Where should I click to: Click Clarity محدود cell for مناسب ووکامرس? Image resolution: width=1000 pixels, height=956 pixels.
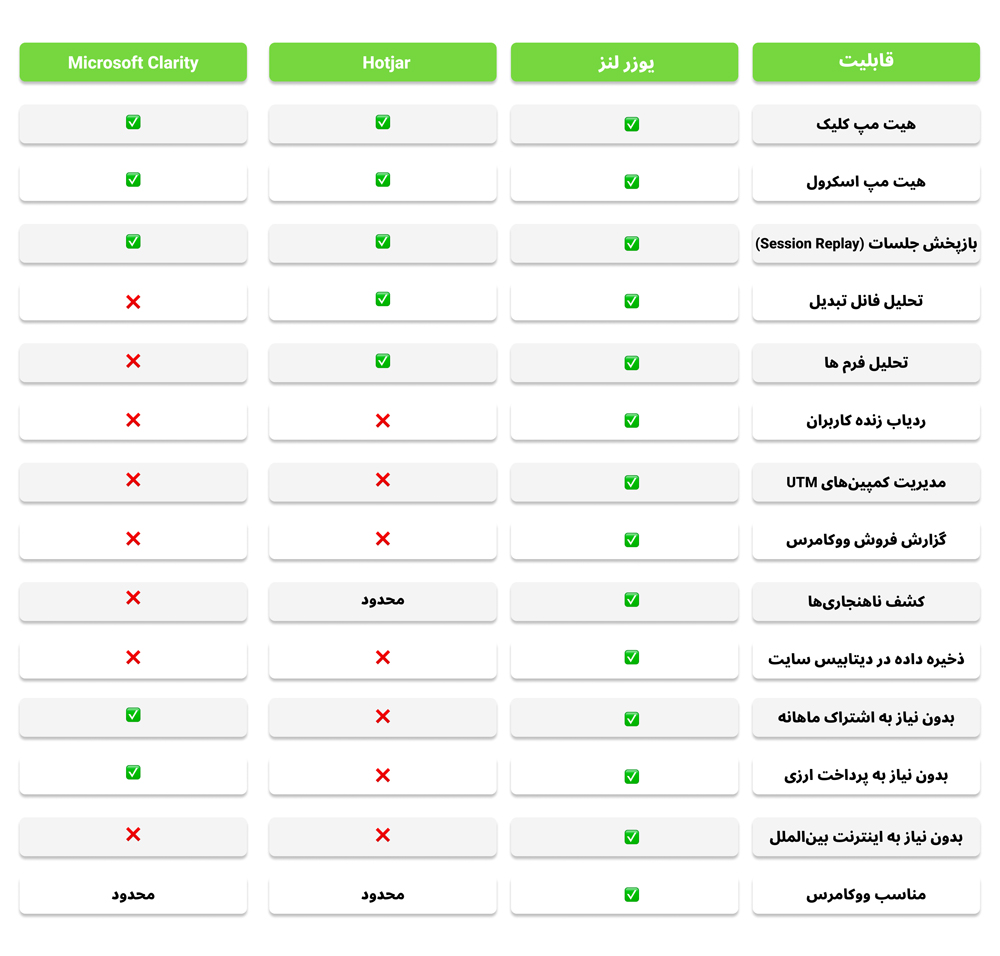[x=133, y=895]
